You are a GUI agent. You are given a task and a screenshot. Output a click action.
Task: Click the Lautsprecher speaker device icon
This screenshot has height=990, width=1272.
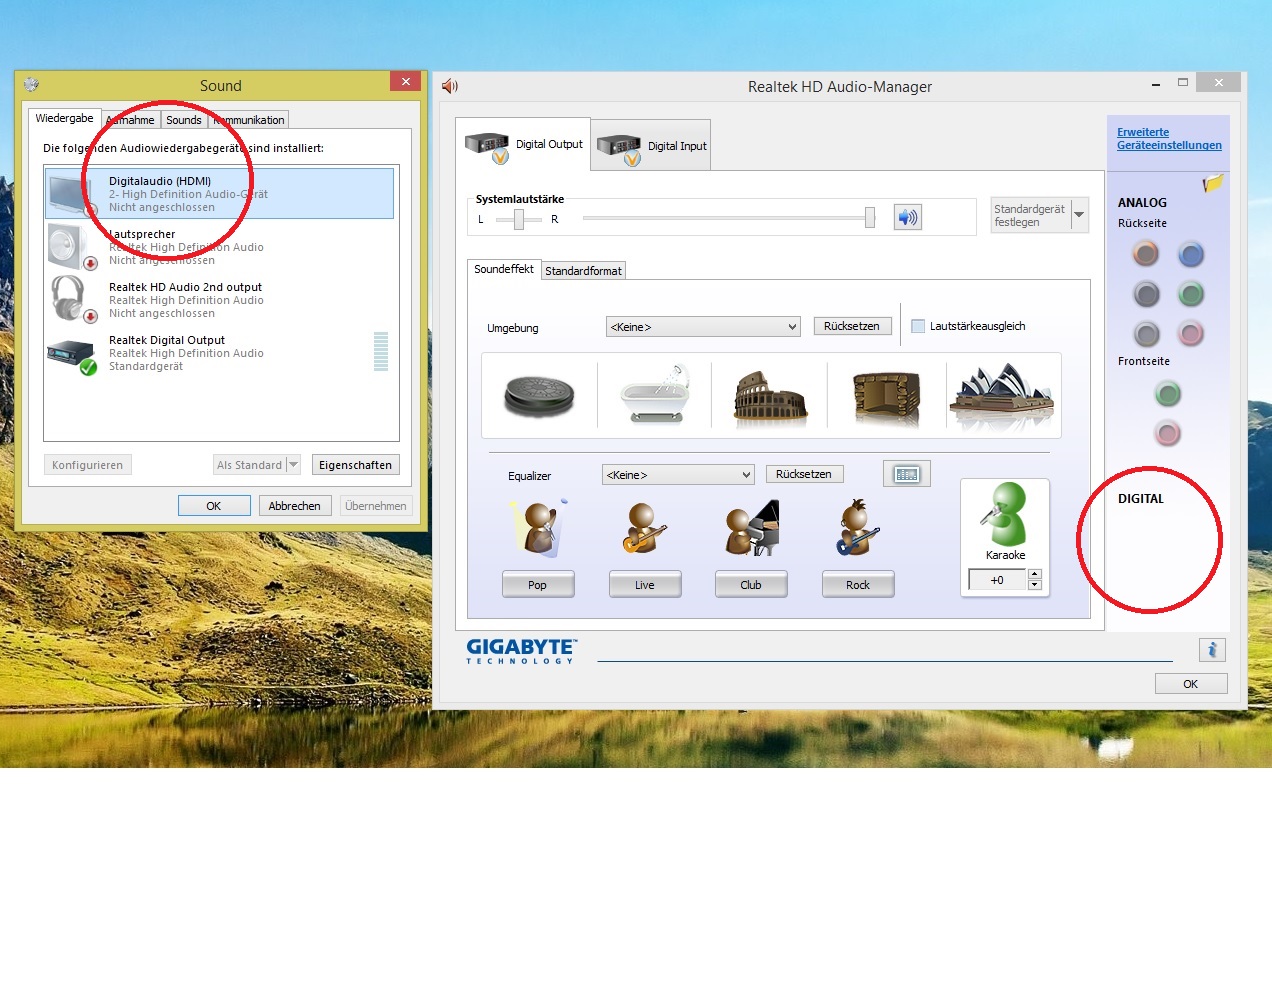pyautogui.click(x=72, y=246)
